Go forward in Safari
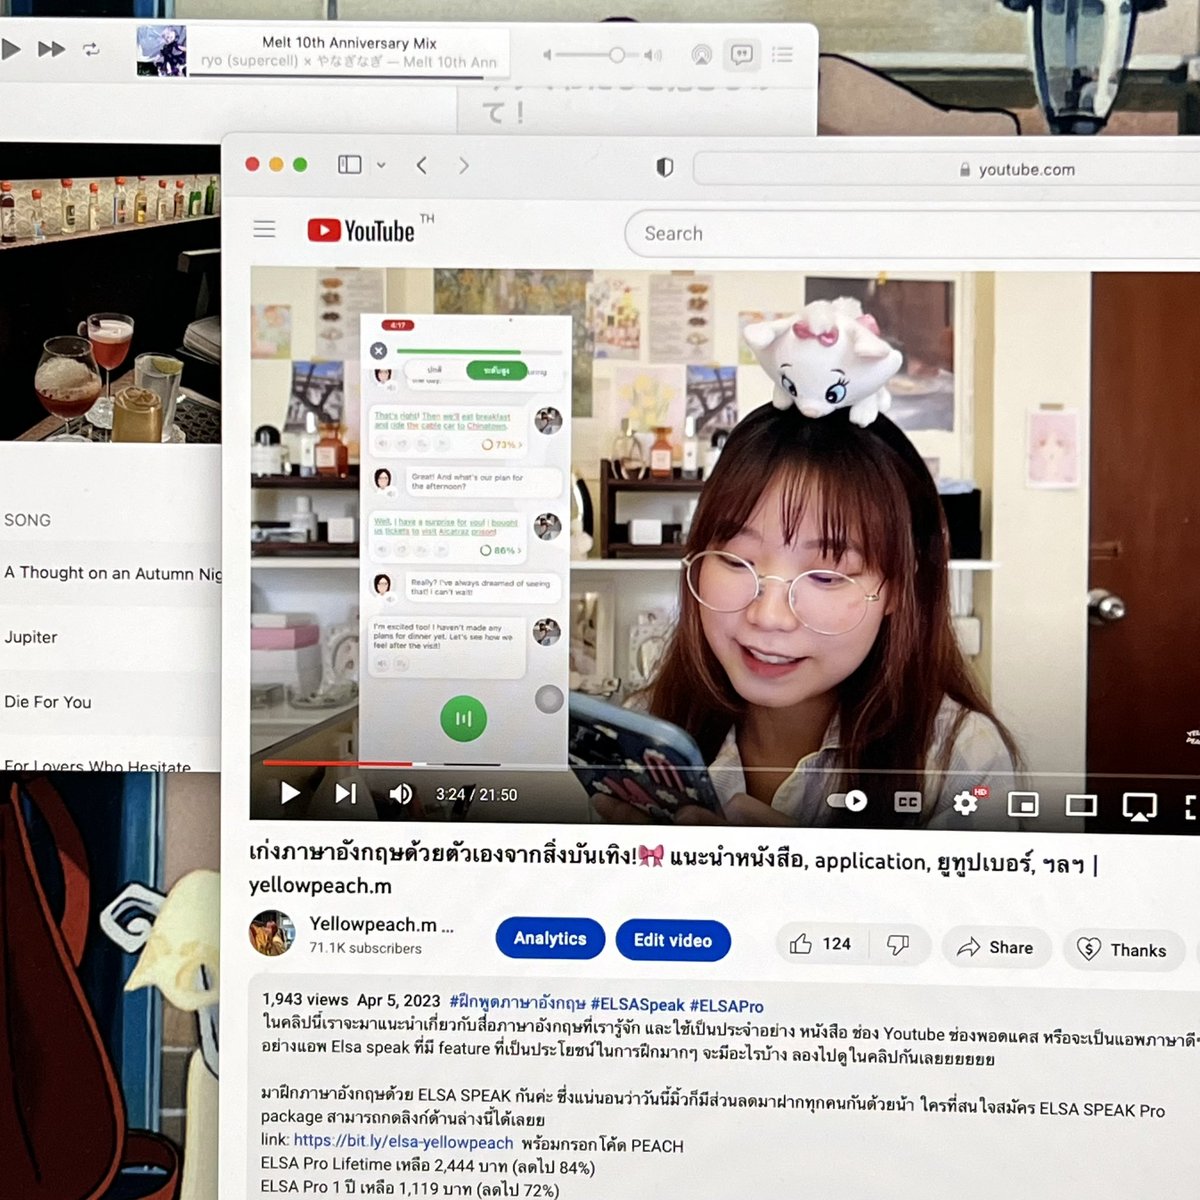Viewport: 1200px width, 1200px height. click(x=463, y=165)
